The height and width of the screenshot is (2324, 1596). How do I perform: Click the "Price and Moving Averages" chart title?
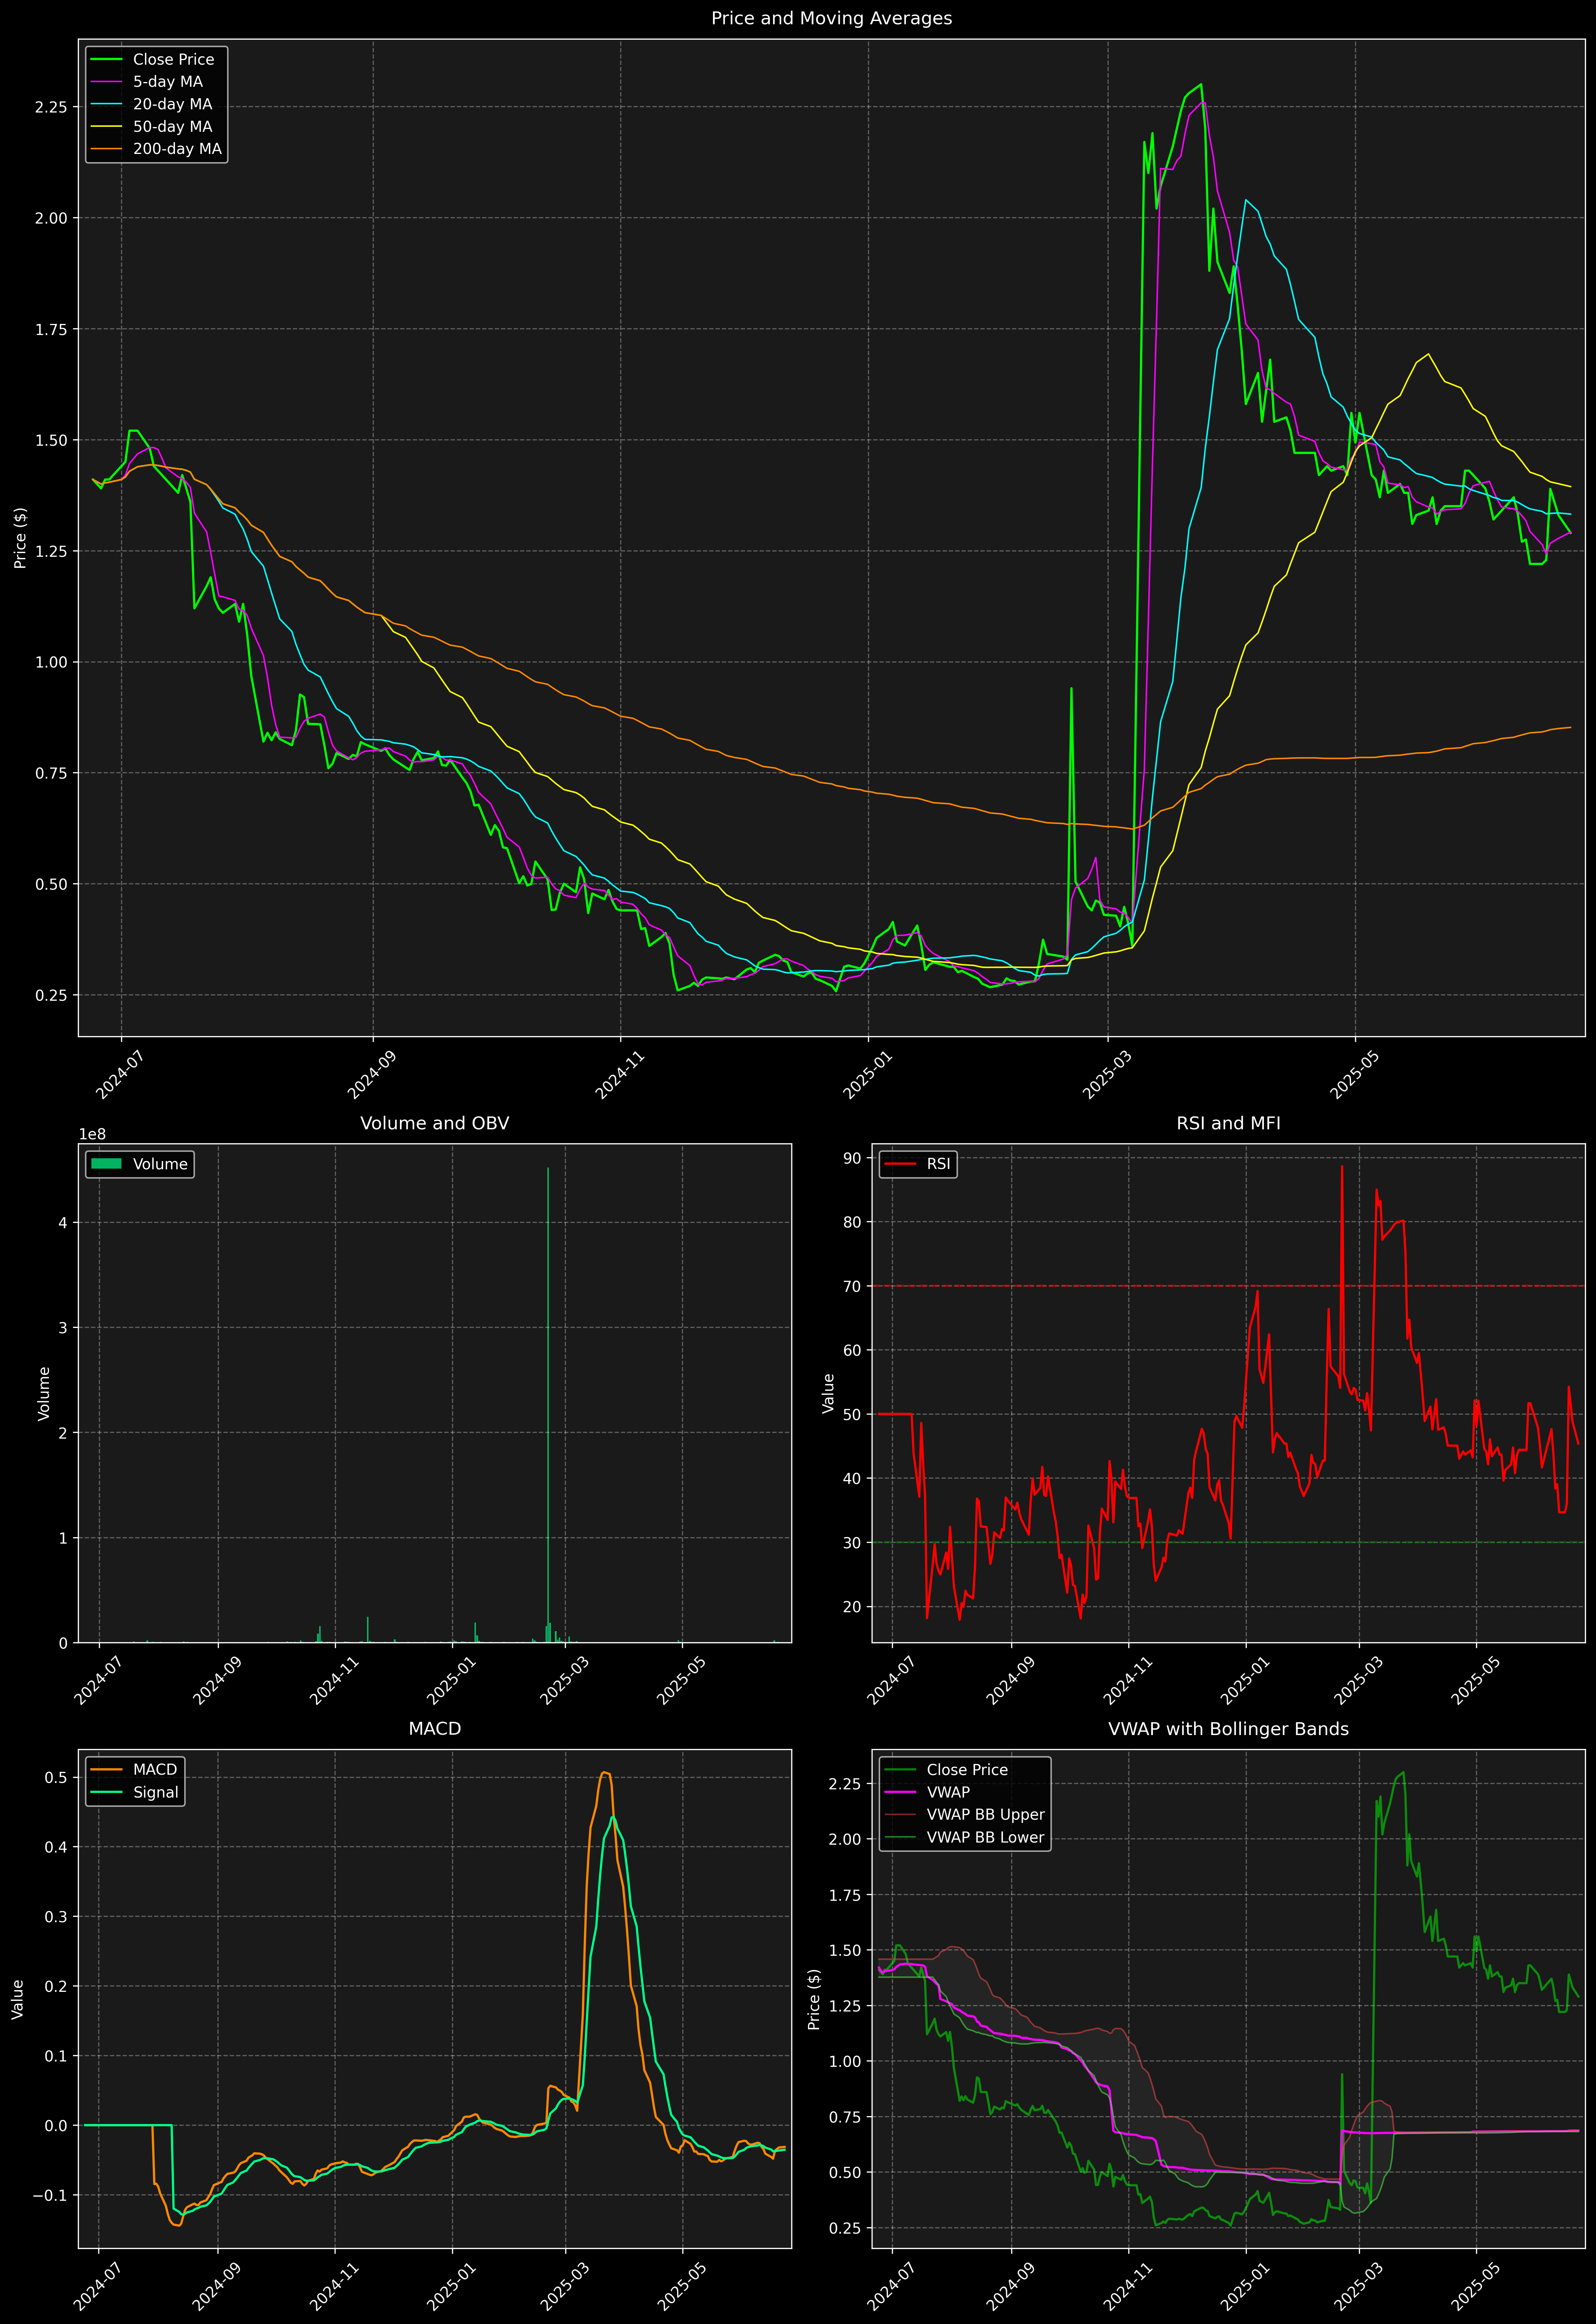click(831, 18)
